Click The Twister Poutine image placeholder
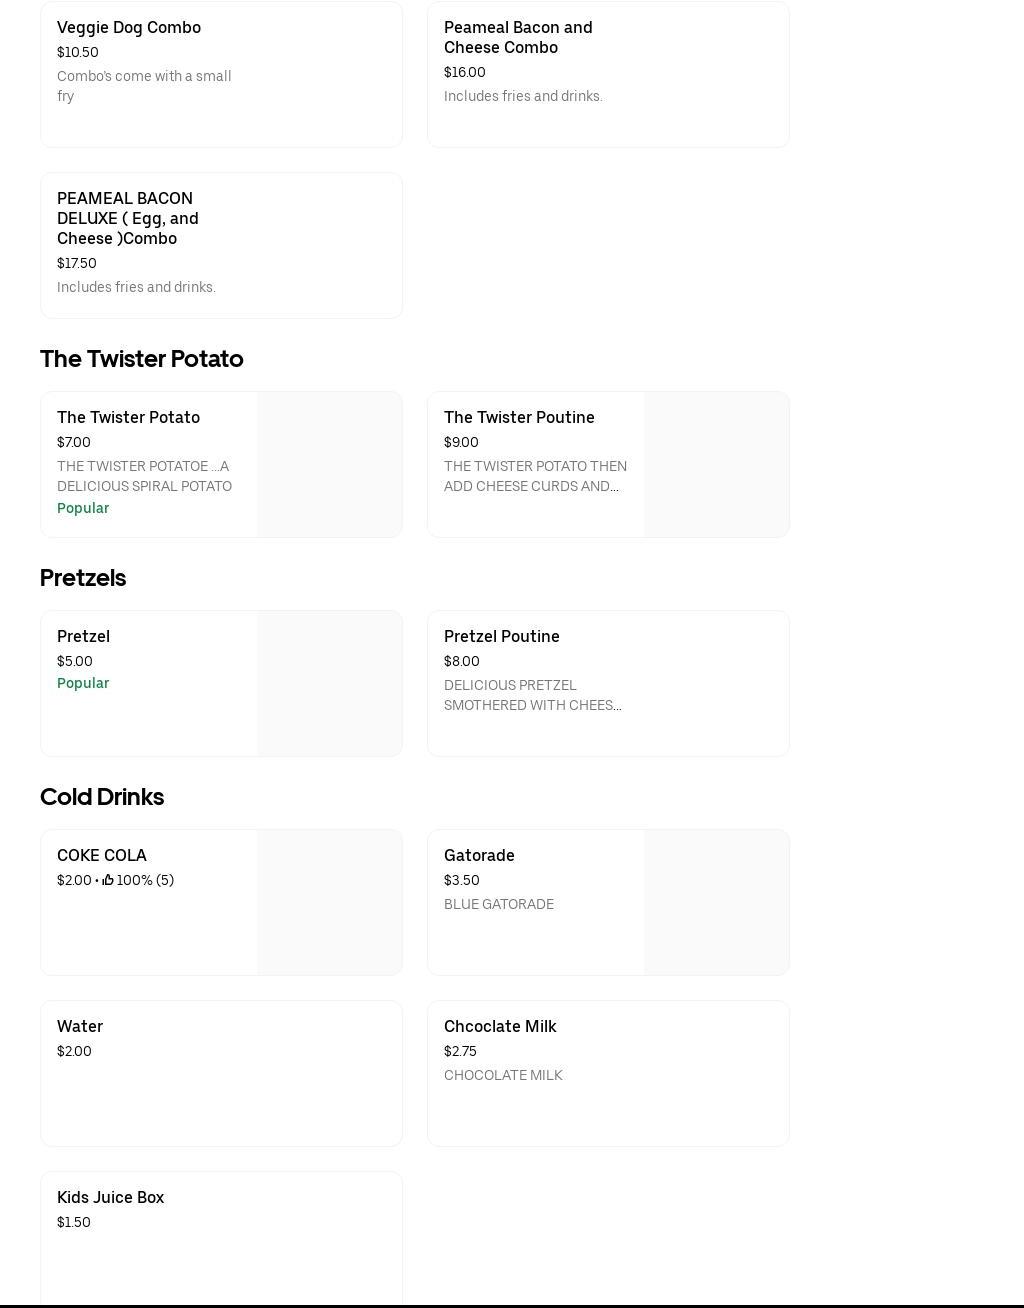The height and width of the screenshot is (1308, 1024). [x=716, y=464]
